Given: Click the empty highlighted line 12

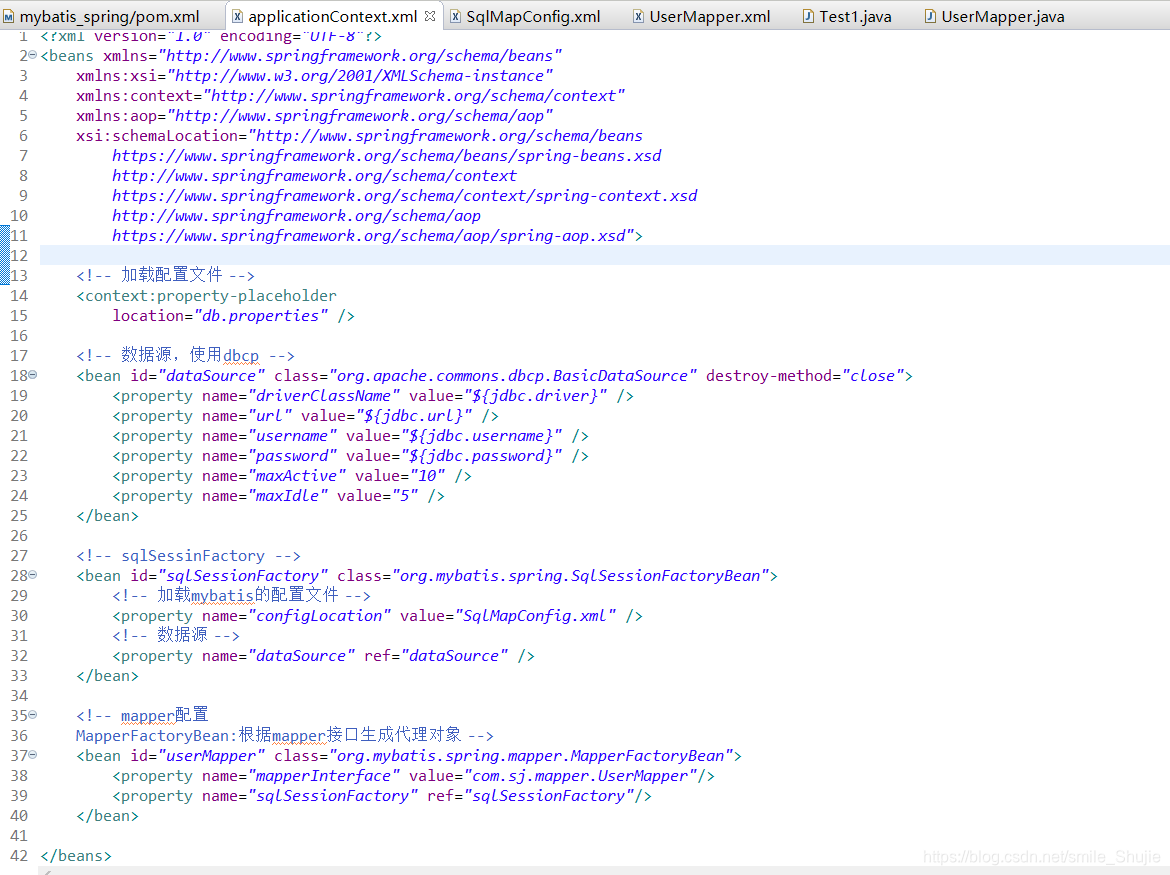Looking at the screenshot, I should [604, 255].
